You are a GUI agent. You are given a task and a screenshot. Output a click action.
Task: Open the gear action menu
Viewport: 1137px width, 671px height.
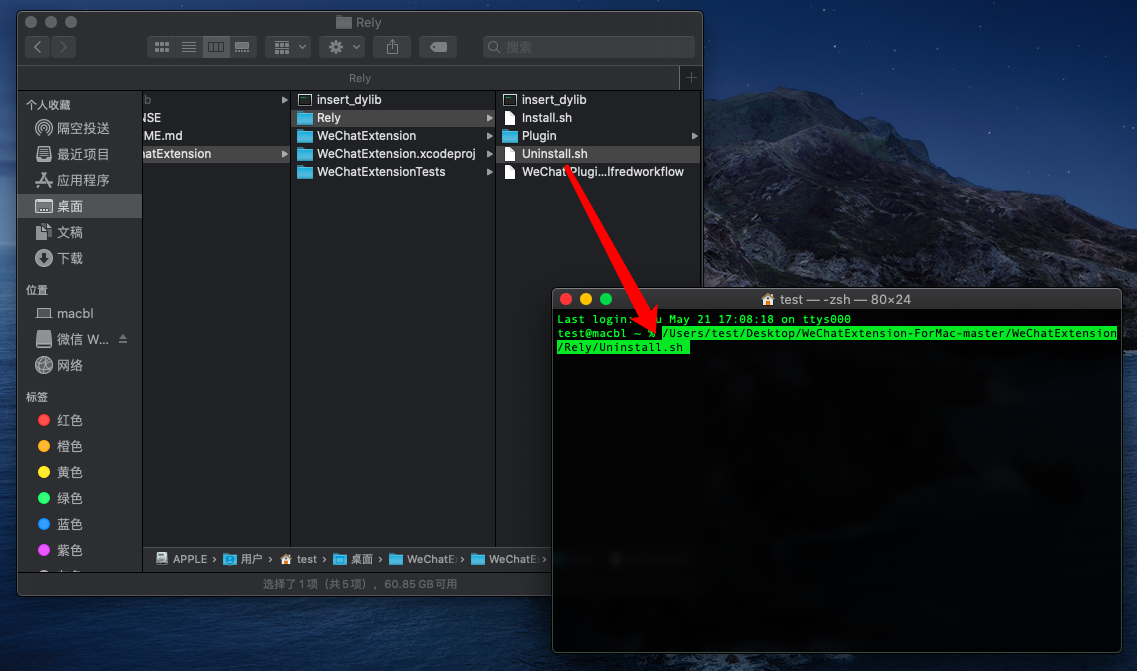coord(342,47)
